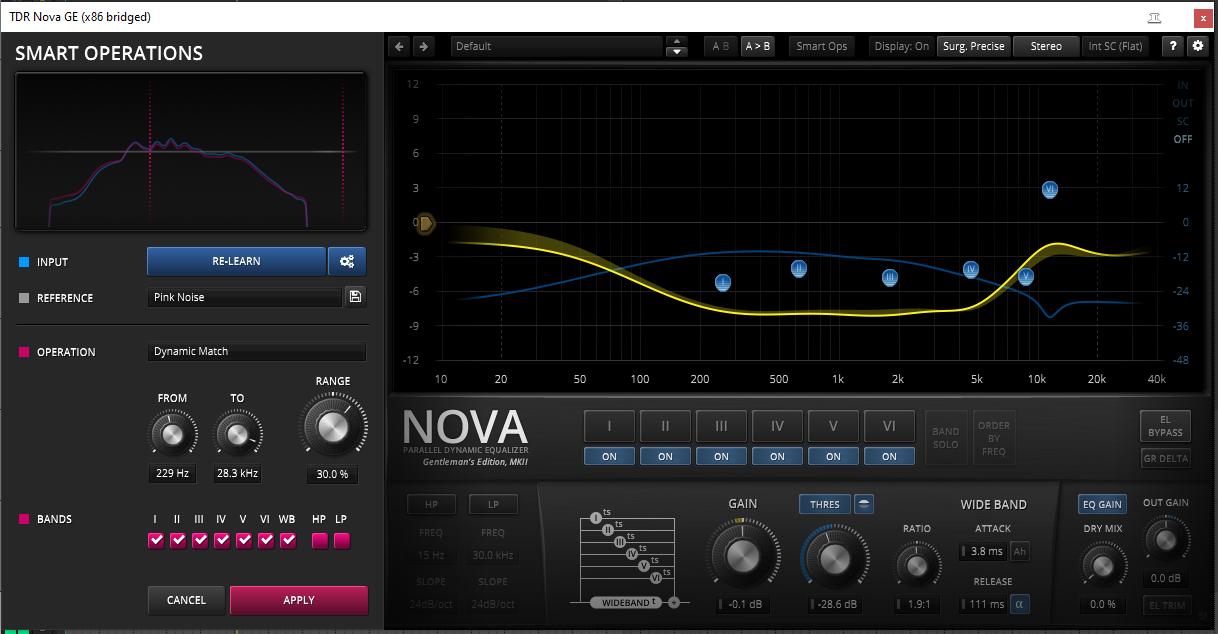This screenshot has height=634, width=1218.
Task: Toggle the threshold shape icon next to THRES
Action: click(864, 504)
